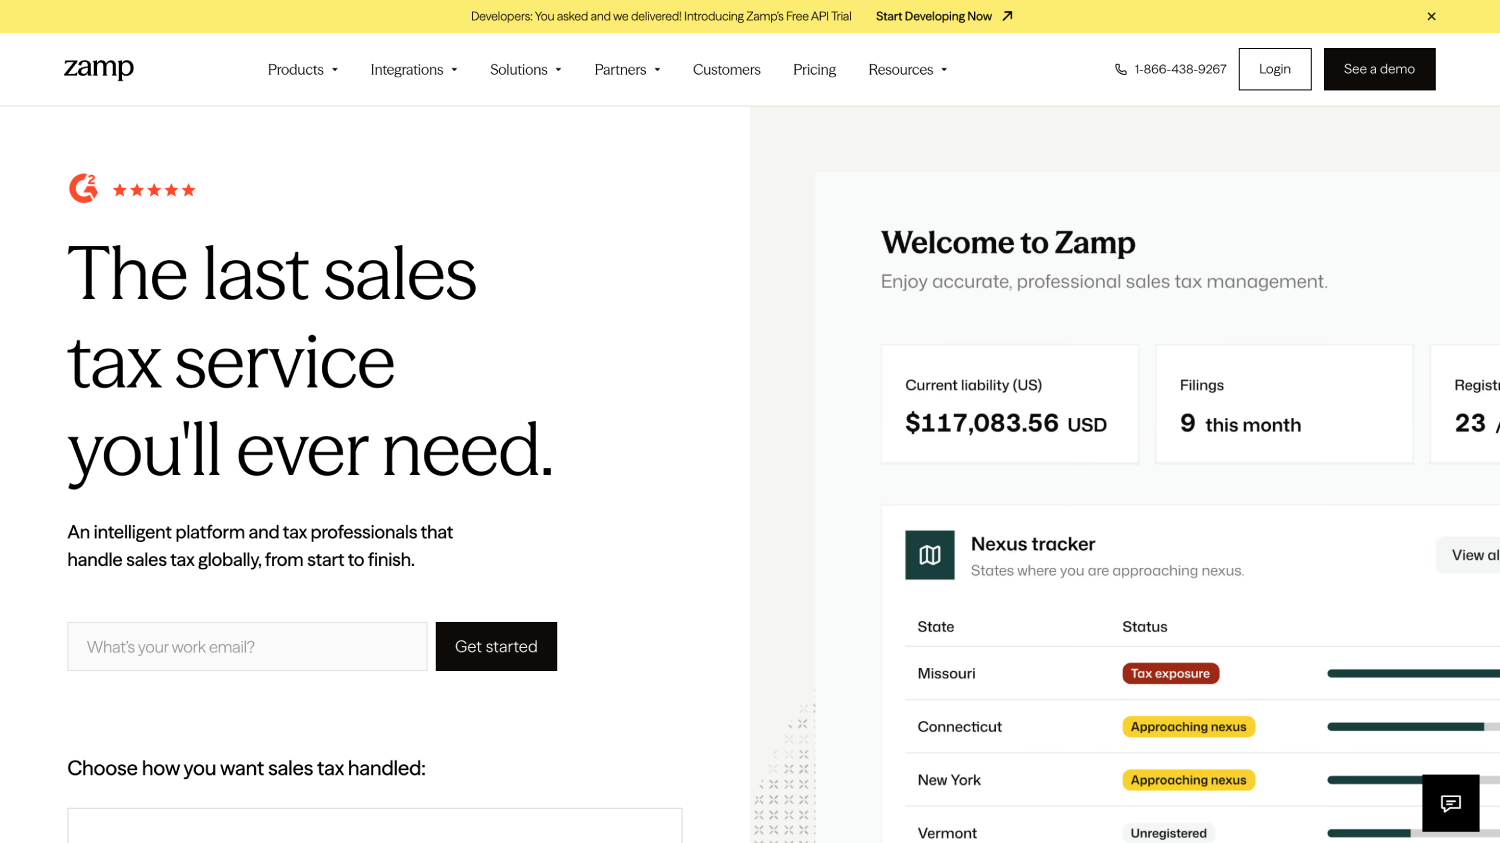Click the Get started button
The image size is (1500, 843).
496,647
